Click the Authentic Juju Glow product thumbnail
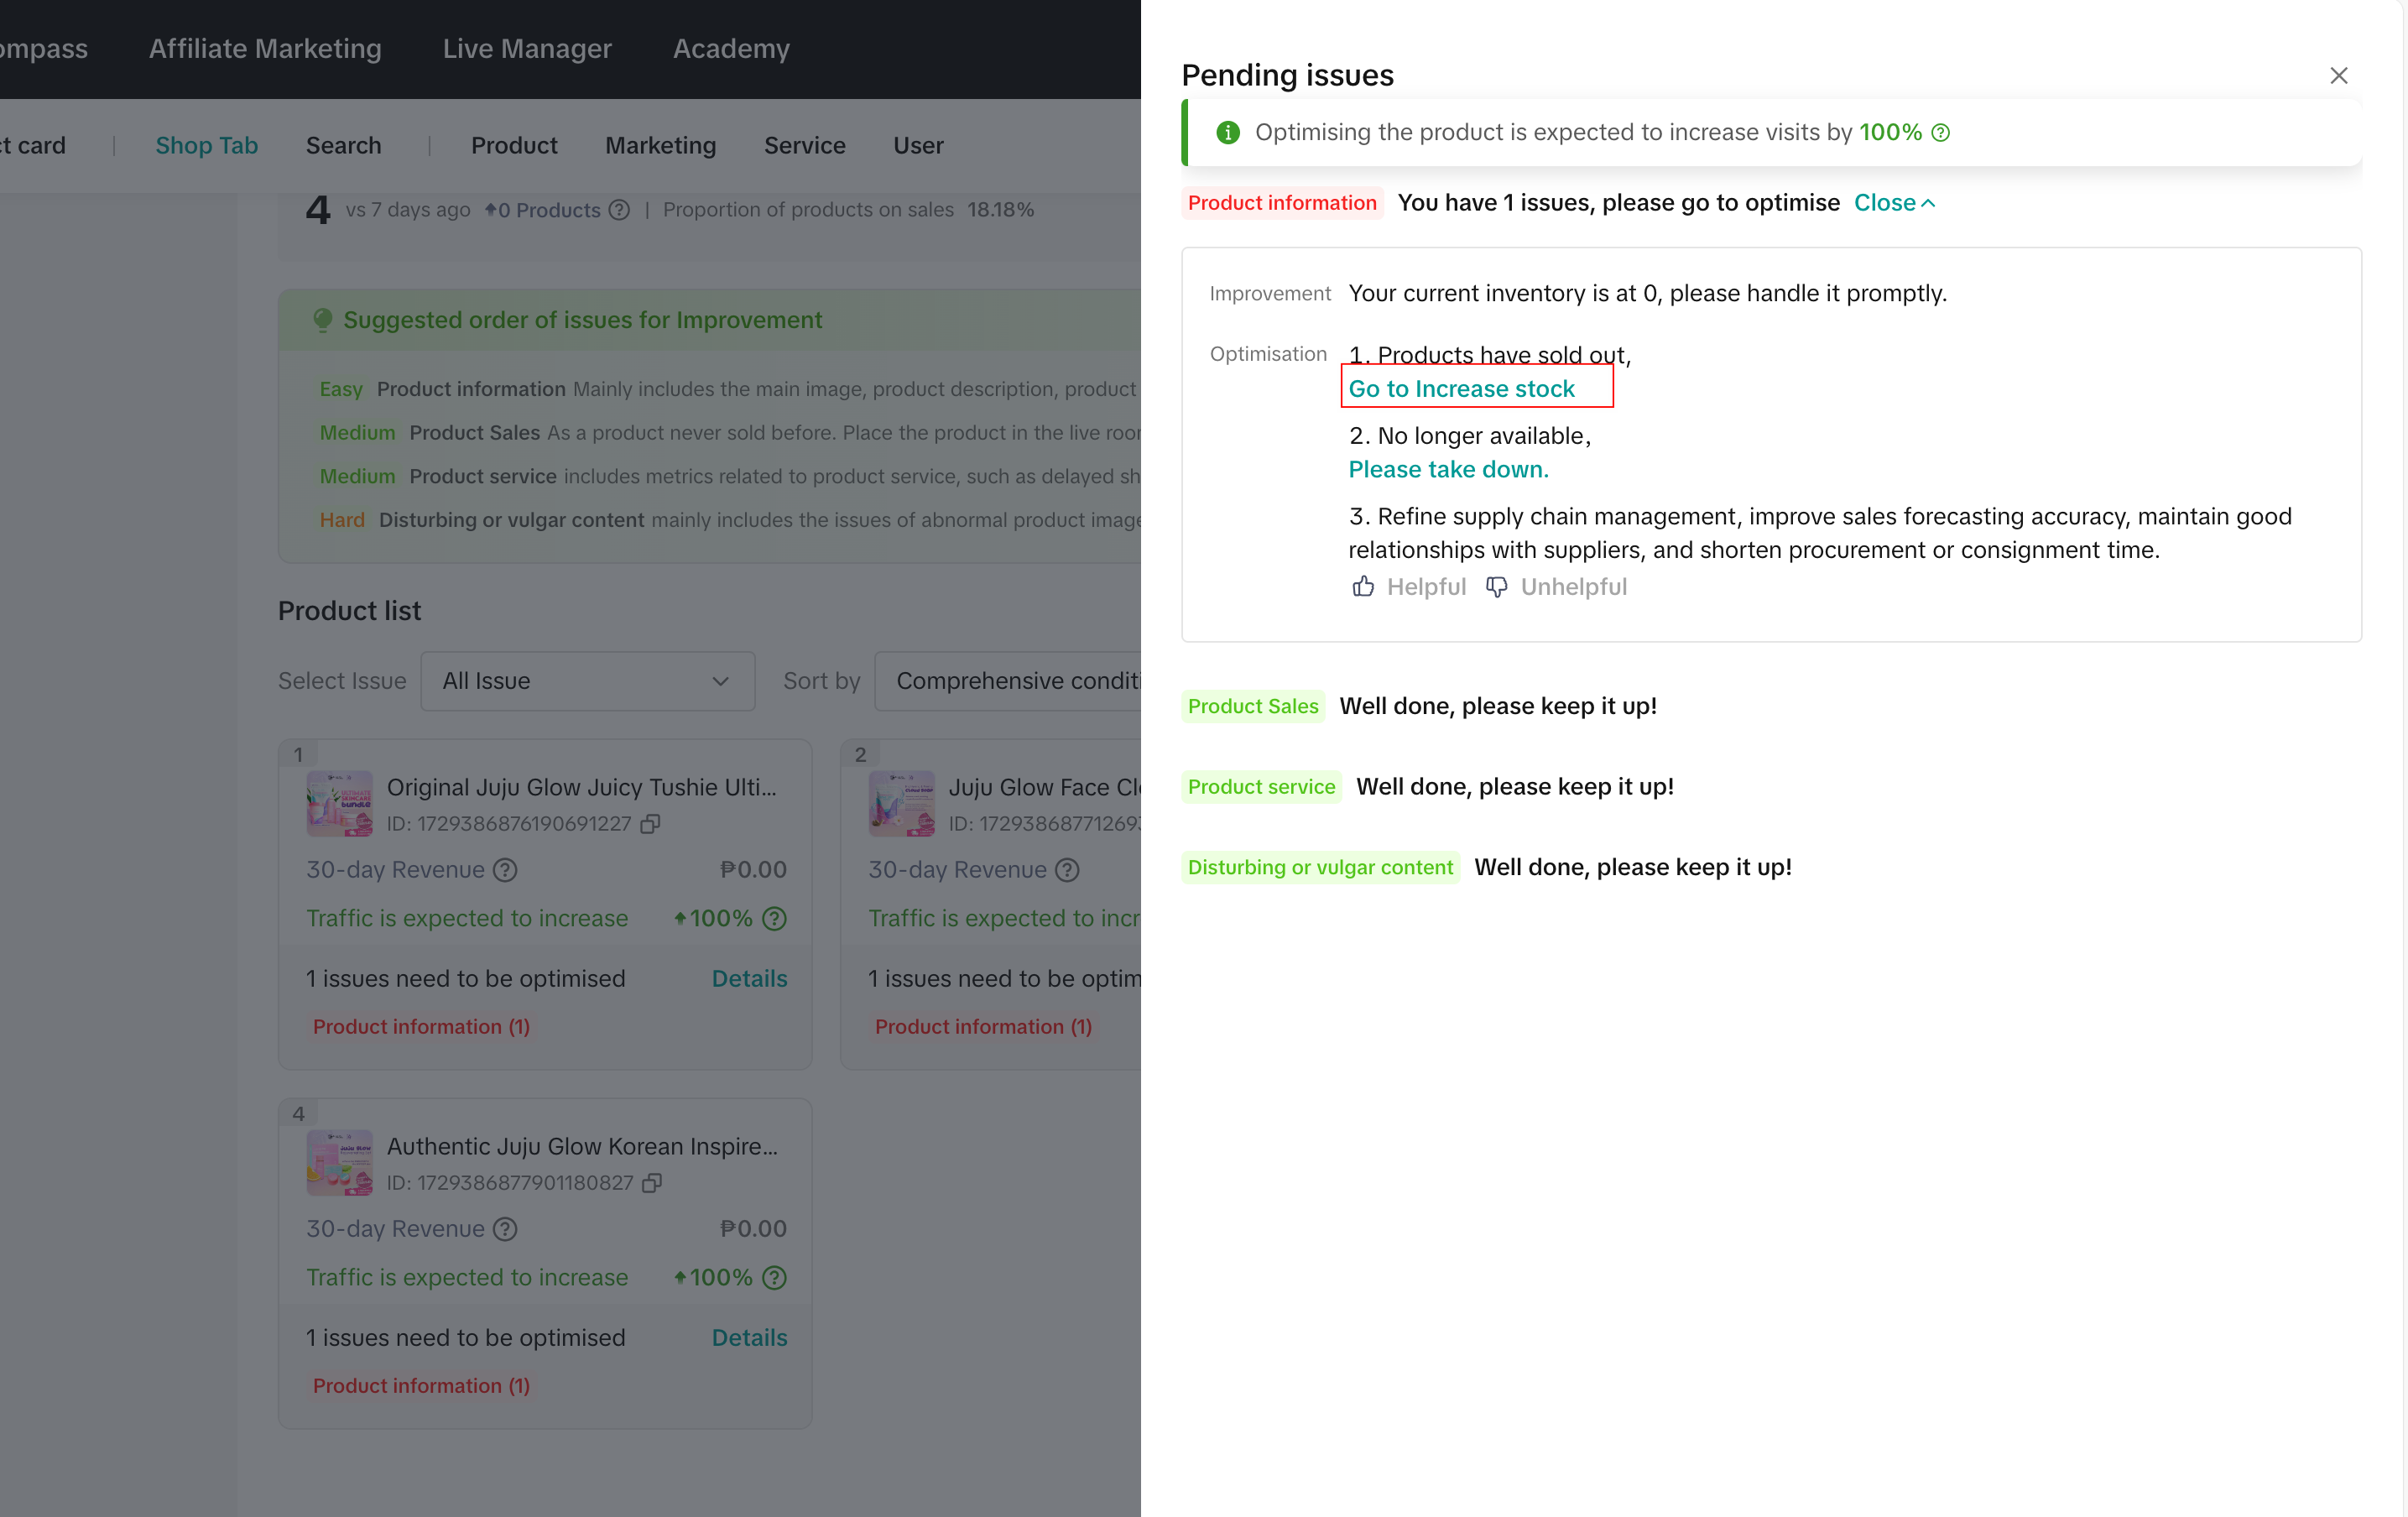Viewport: 2408px width, 1517px height. pos(339,1162)
